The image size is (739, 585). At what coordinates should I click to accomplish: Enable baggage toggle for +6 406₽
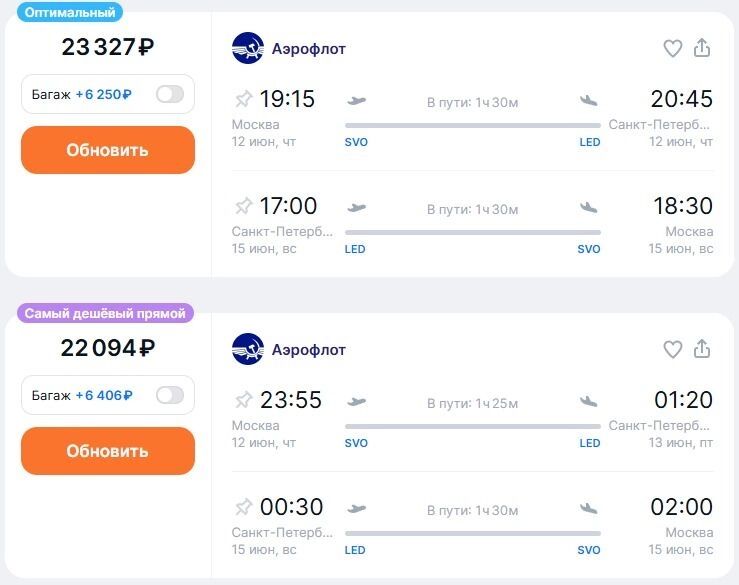[x=170, y=395]
